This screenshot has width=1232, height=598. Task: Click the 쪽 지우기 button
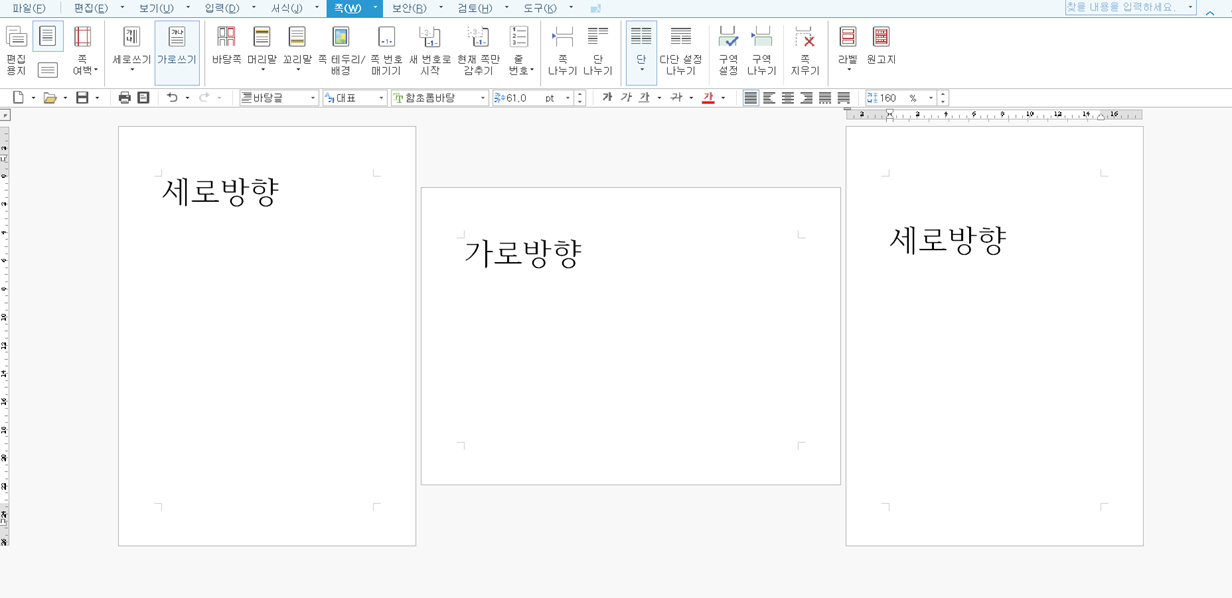(x=806, y=52)
